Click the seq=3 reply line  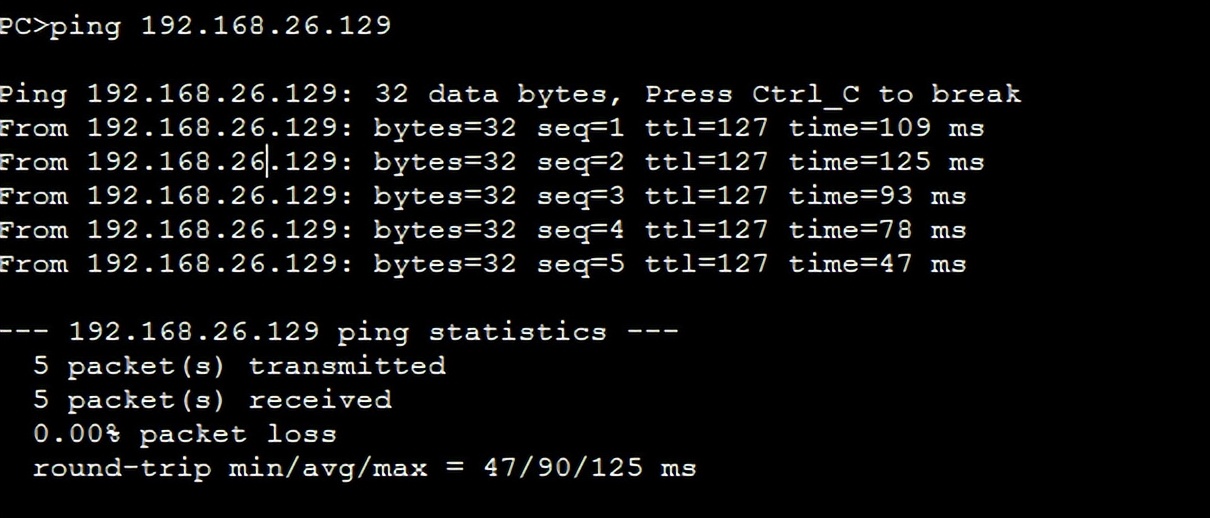[x=483, y=196]
